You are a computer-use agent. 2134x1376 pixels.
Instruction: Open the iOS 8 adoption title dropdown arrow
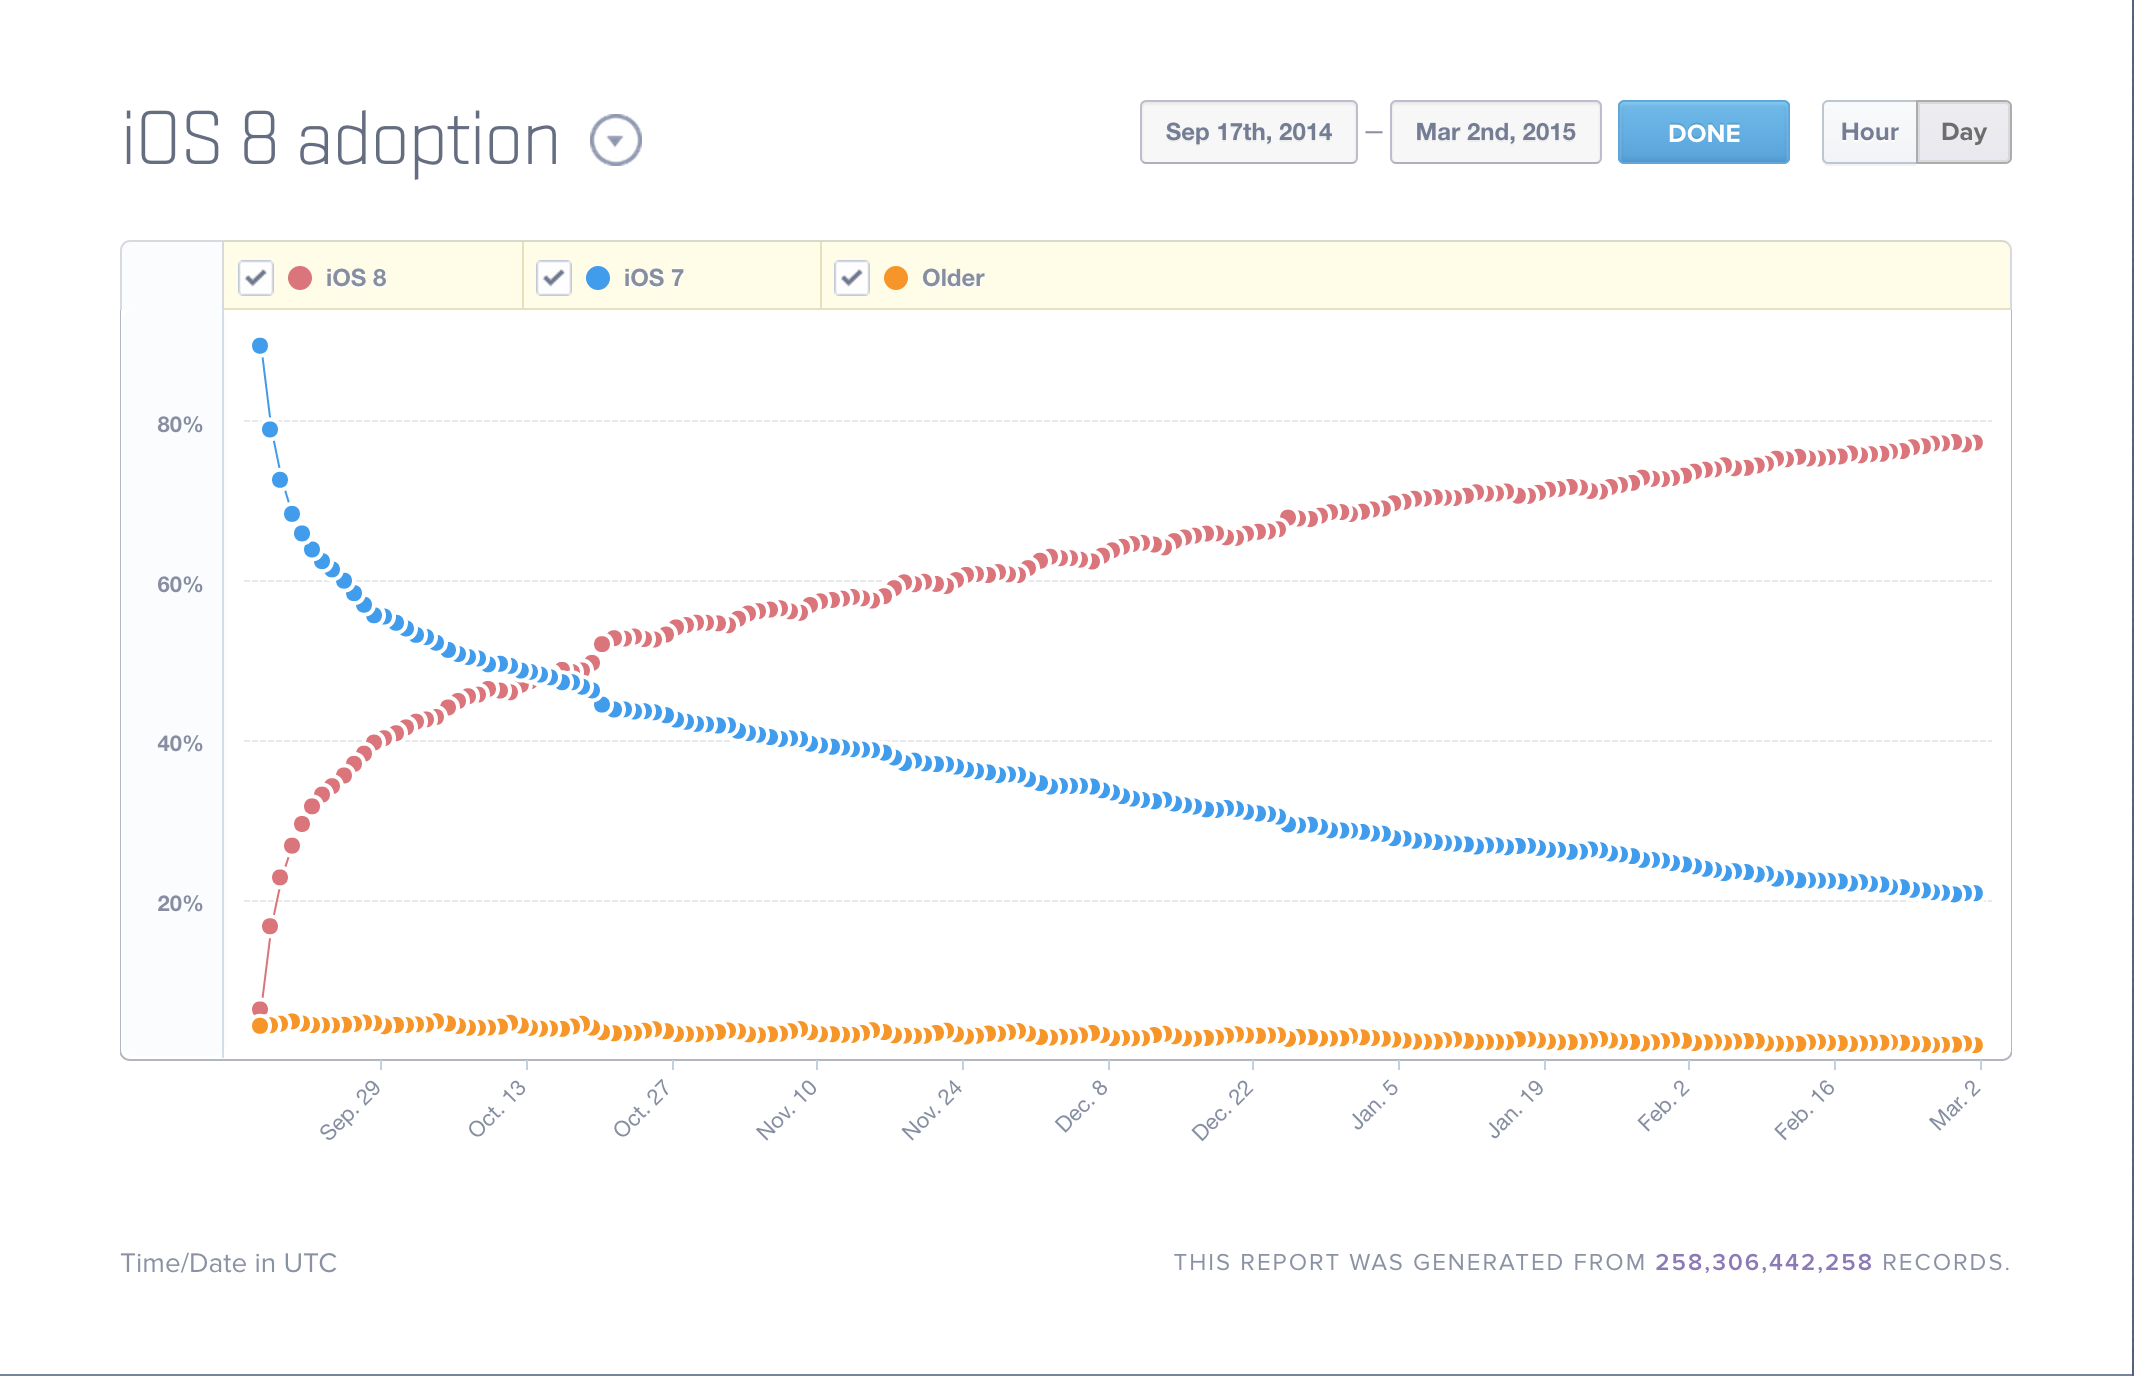tap(615, 140)
